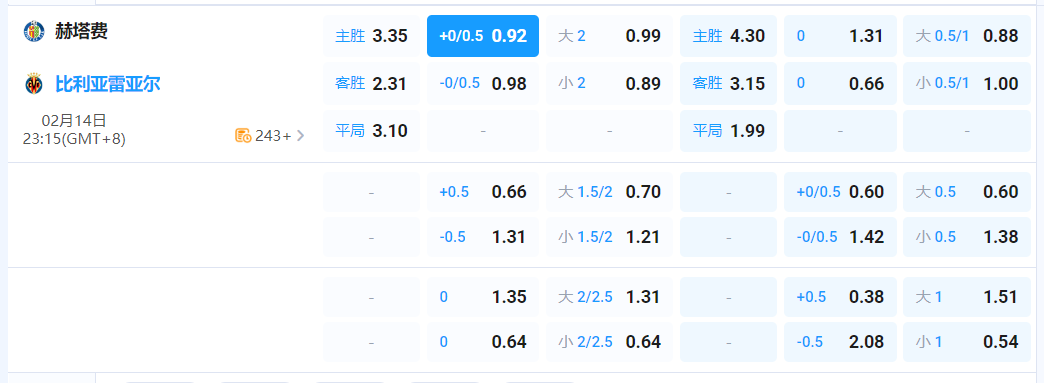Viewport: 1044px width, 383px height.
Task: Open the 243+ additional markets count
Action: coord(273,136)
